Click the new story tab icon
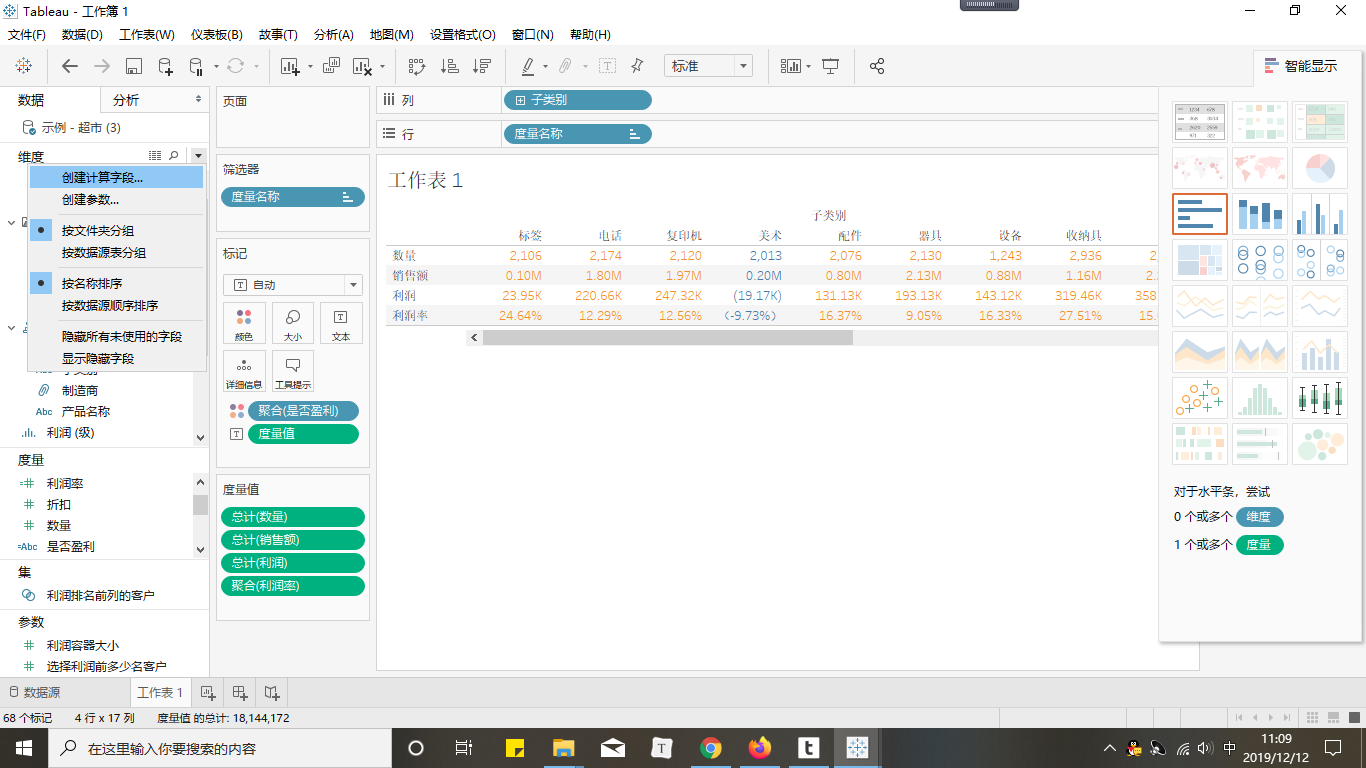This screenshot has width=1366, height=768. click(x=271, y=692)
